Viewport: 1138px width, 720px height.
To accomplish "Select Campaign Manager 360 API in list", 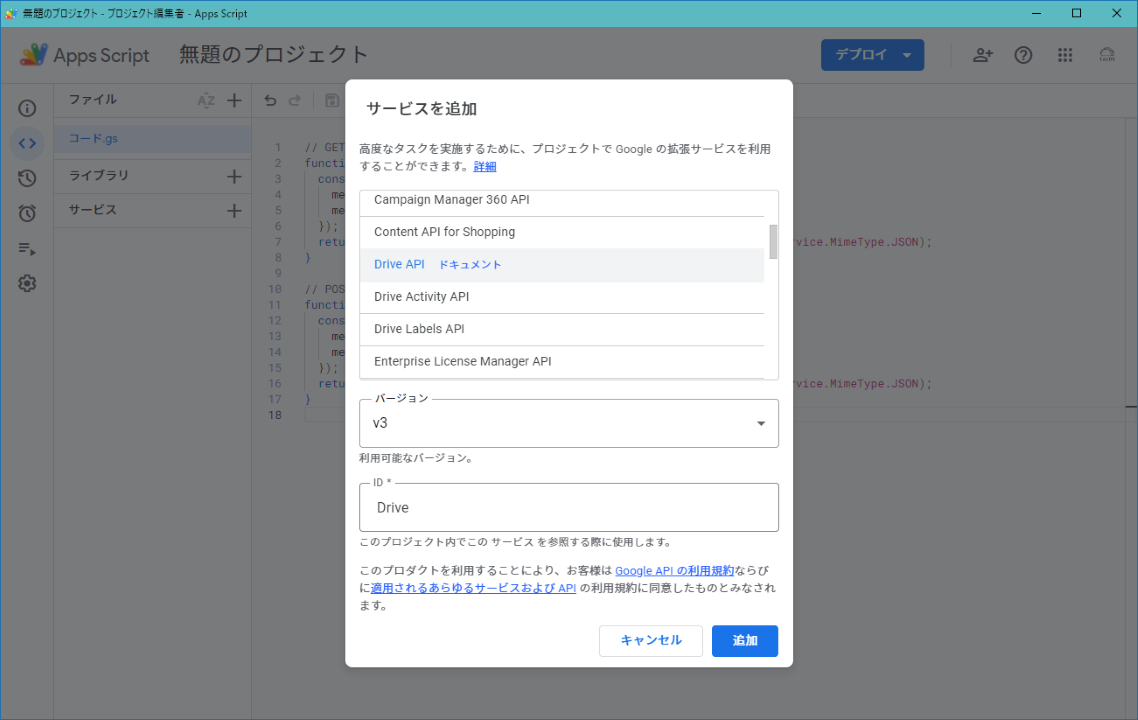I will click(x=562, y=200).
